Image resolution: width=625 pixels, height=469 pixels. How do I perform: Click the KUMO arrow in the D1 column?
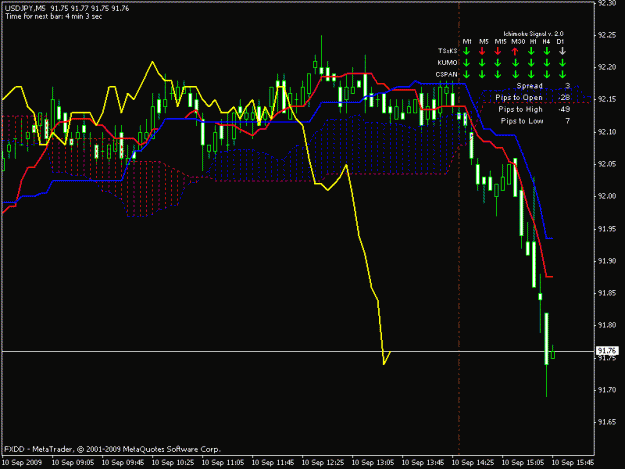pyautogui.click(x=562, y=63)
